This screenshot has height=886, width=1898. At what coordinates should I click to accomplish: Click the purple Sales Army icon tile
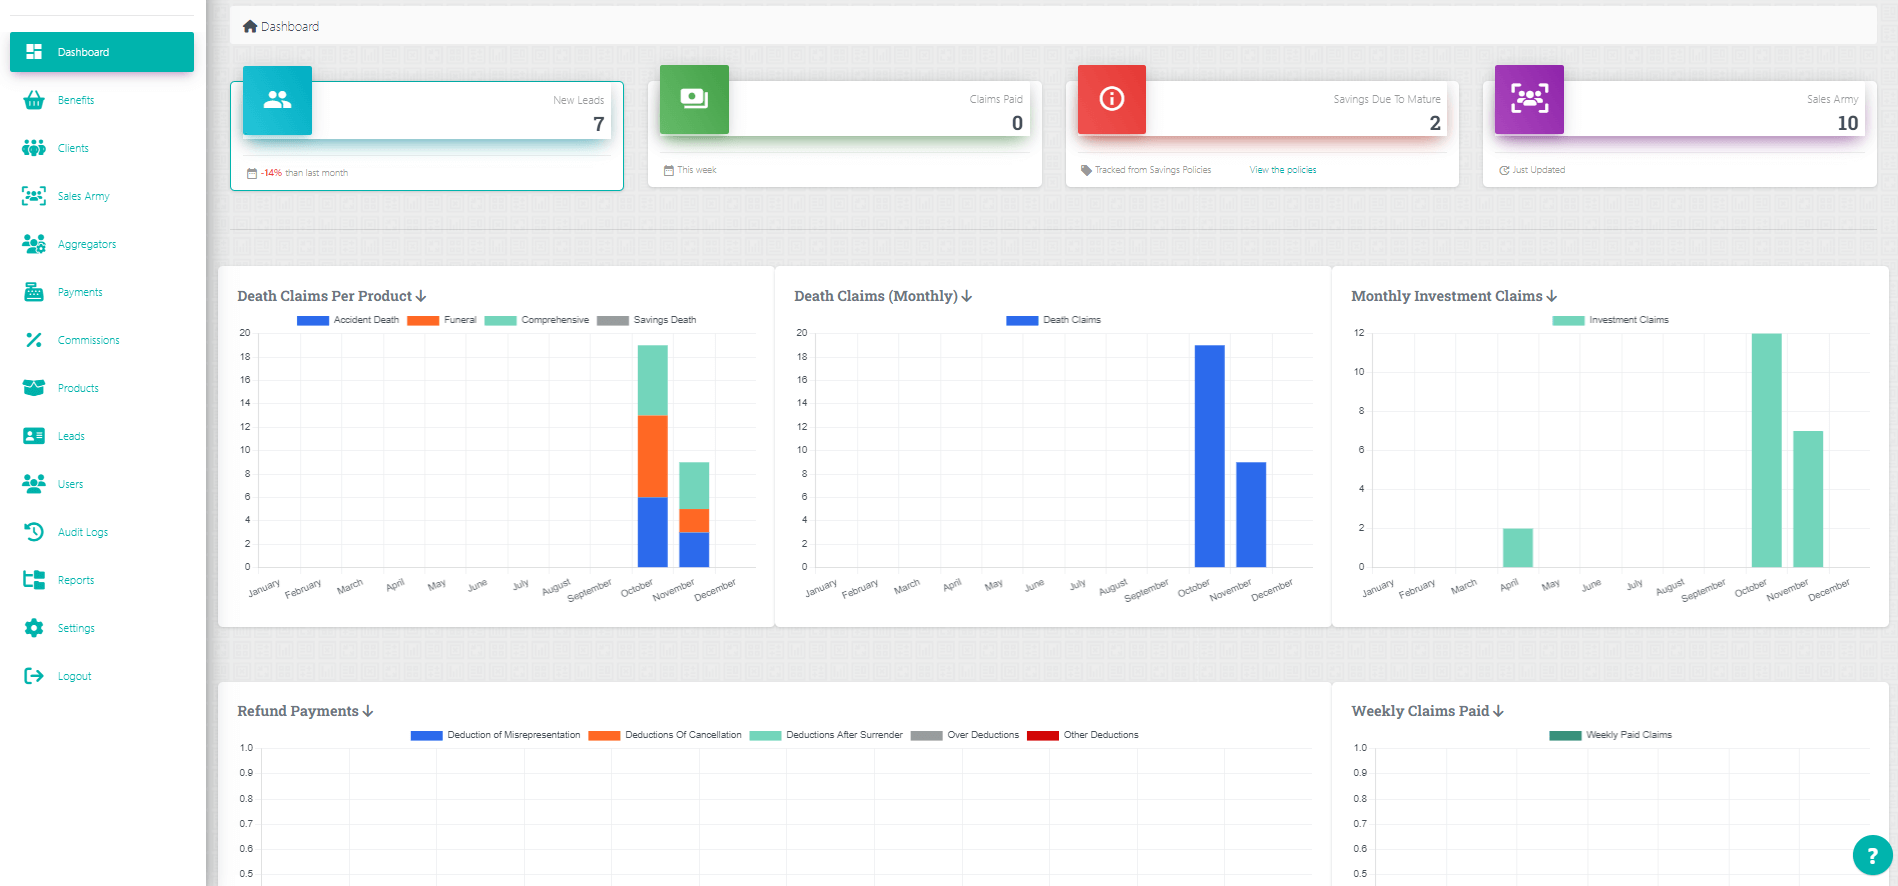pos(1528,99)
